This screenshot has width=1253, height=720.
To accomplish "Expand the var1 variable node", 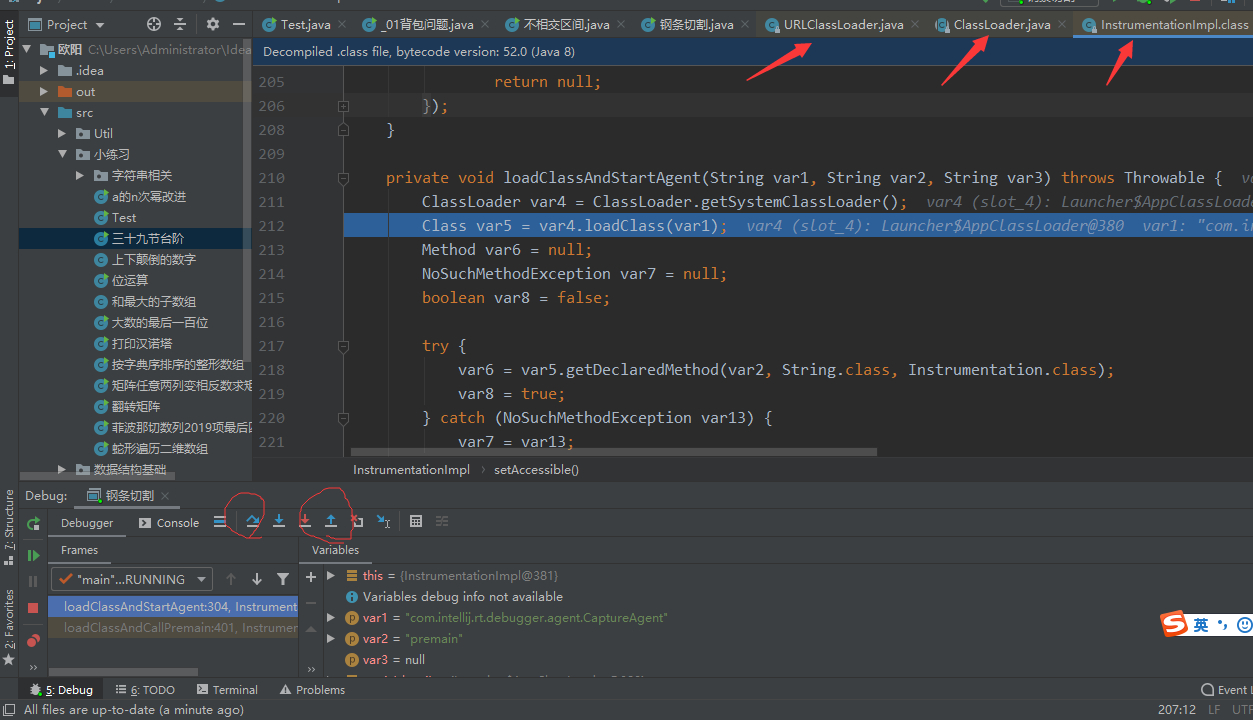I will (x=331, y=618).
